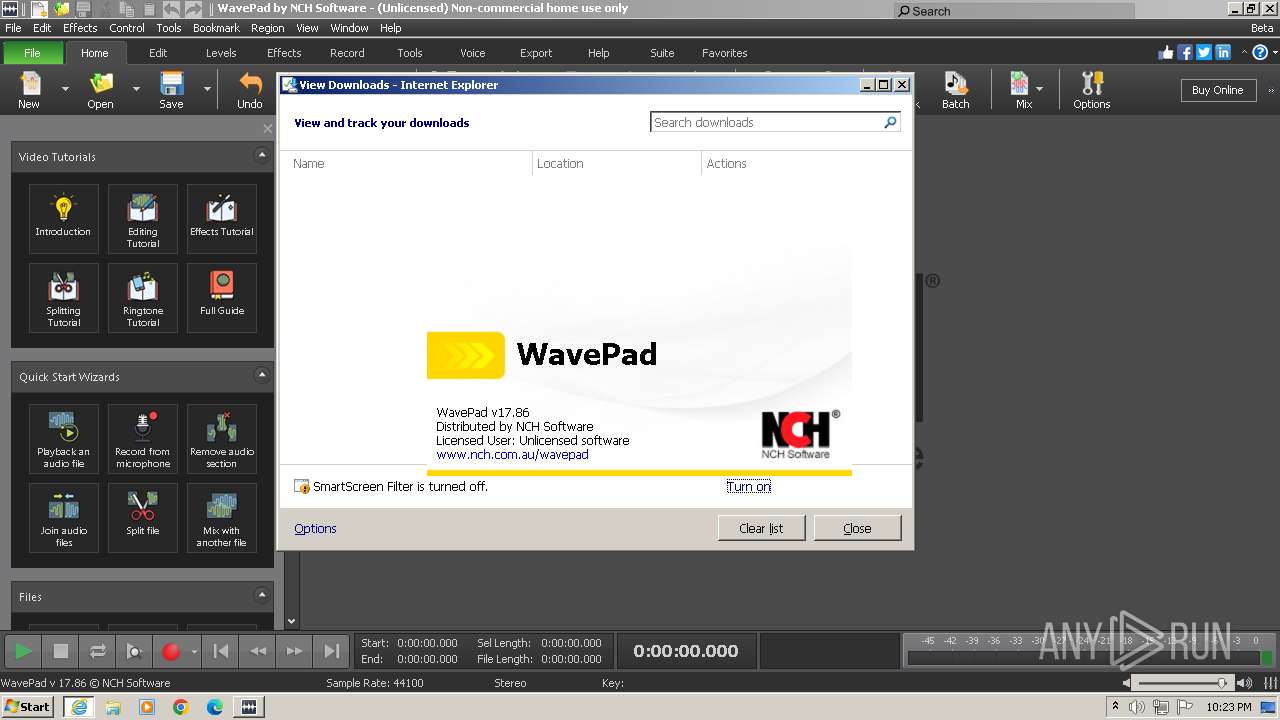Switch to the Edit ribbon tab
Image resolution: width=1280 pixels, height=720 pixels.
158,53
